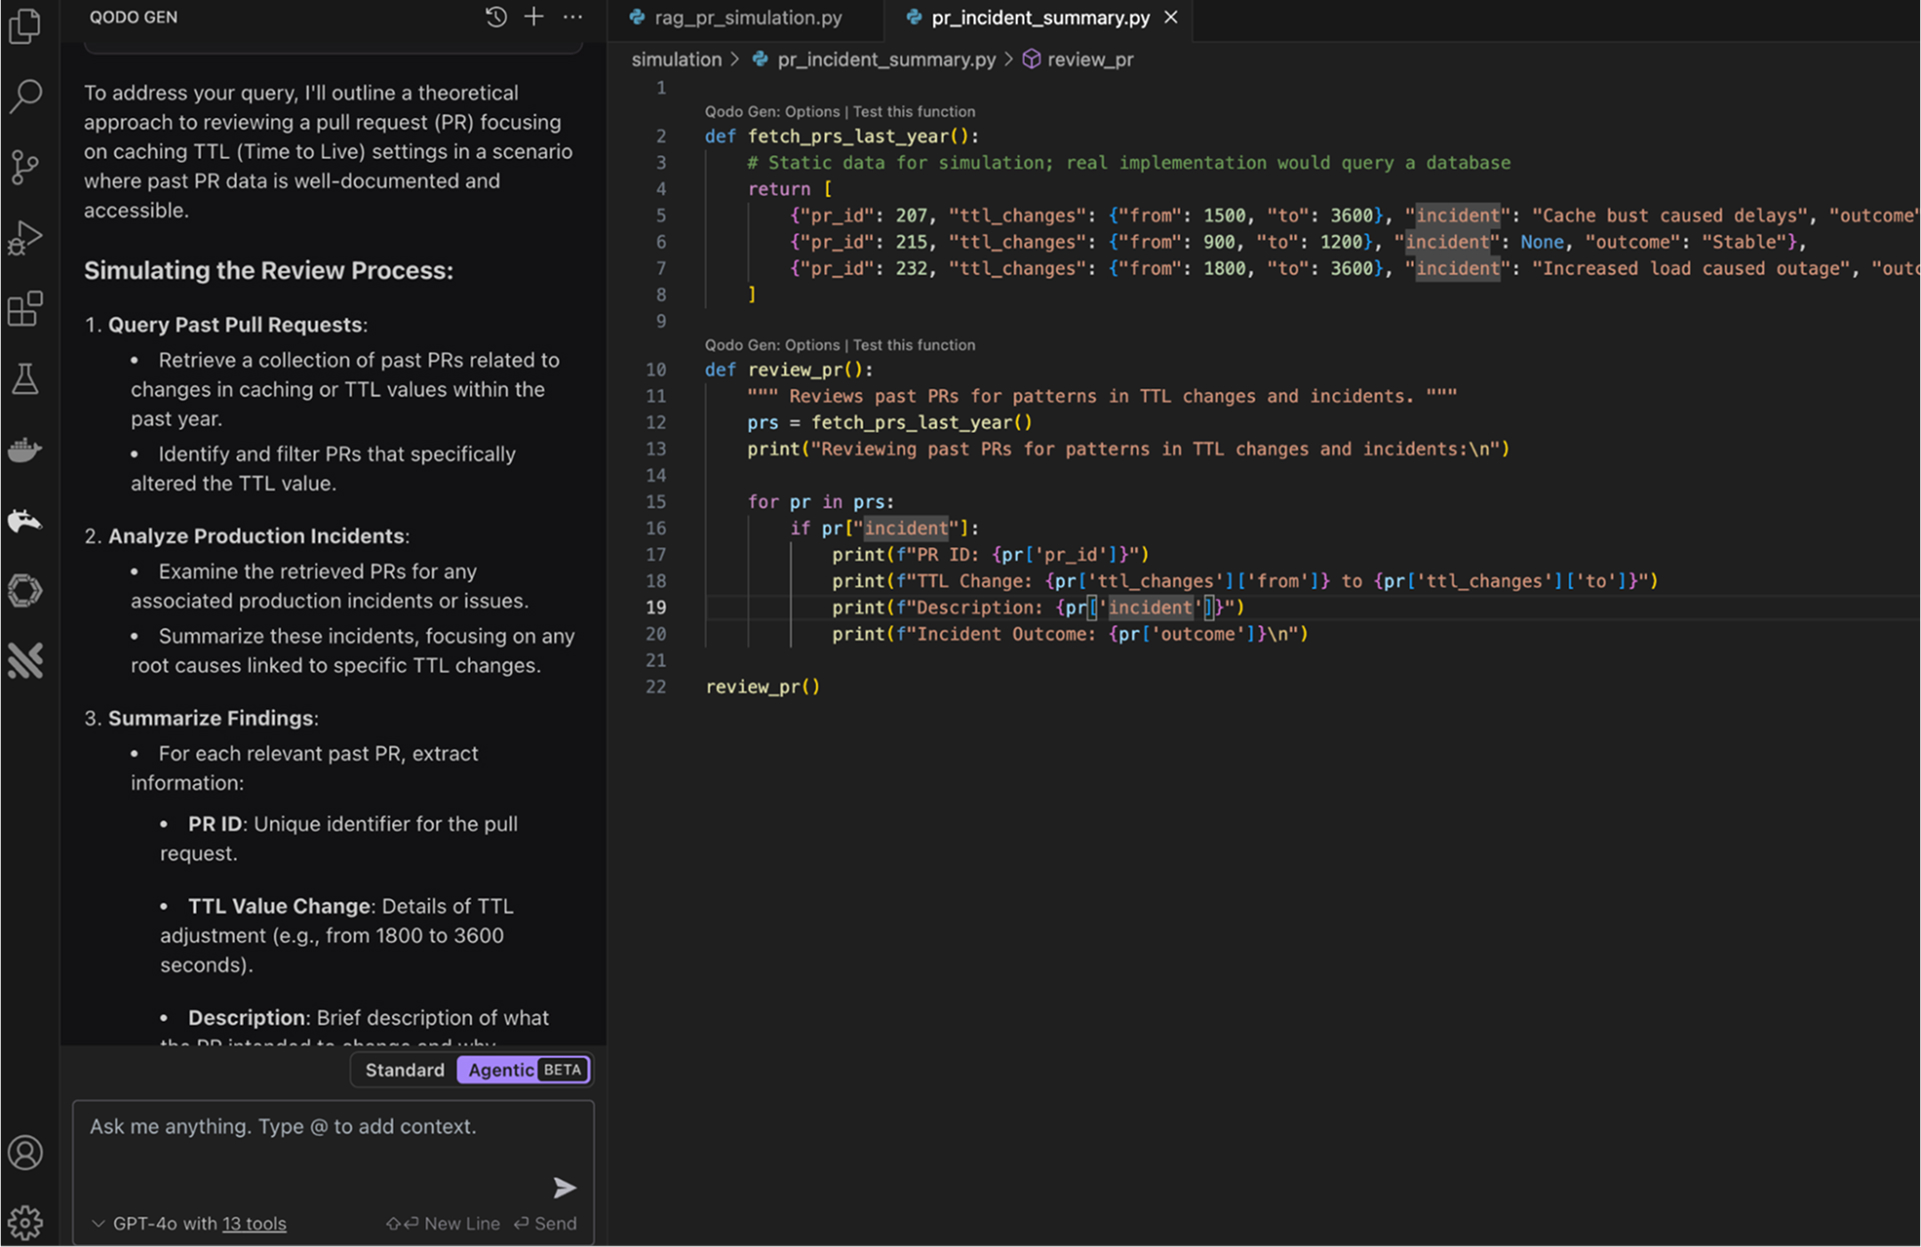This screenshot has height=1247, width=1921.
Task: Open the Explorer view in activity bar
Action: point(25,27)
